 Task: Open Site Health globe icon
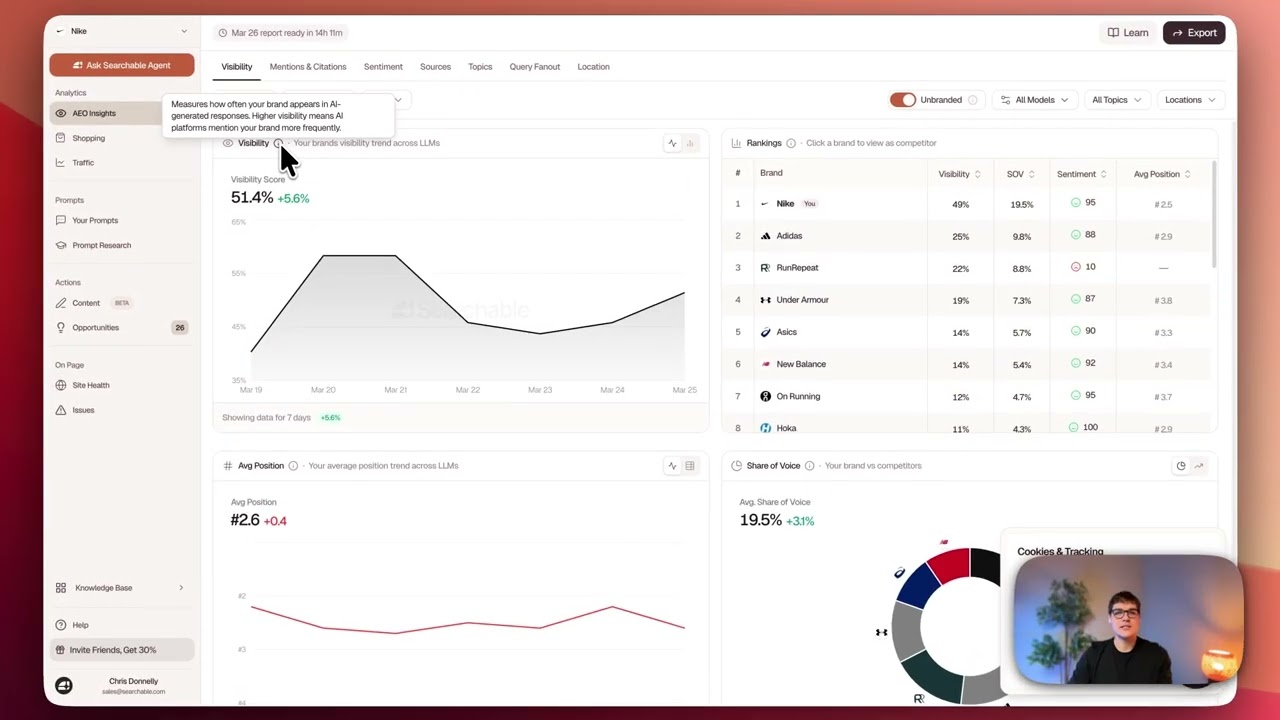(x=61, y=385)
